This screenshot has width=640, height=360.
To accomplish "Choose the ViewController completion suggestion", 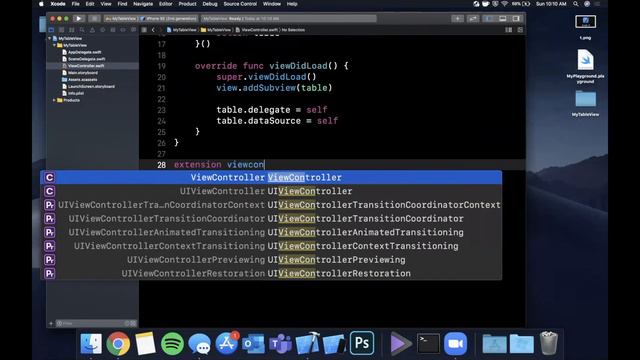I will click(271, 178).
